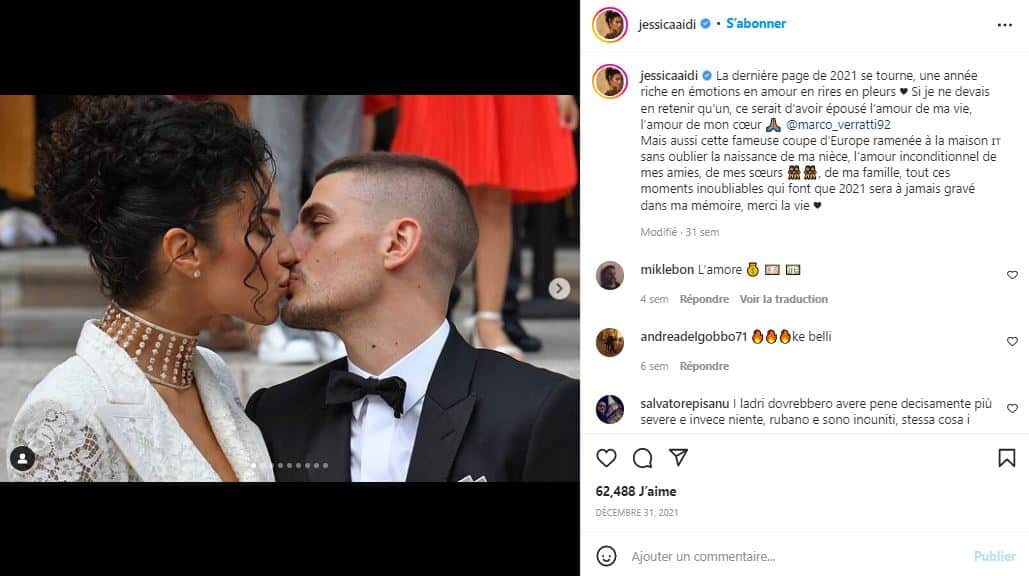Like the post with heart icon
This screenshot has width=1029, height=576.
tap(606, 458)
